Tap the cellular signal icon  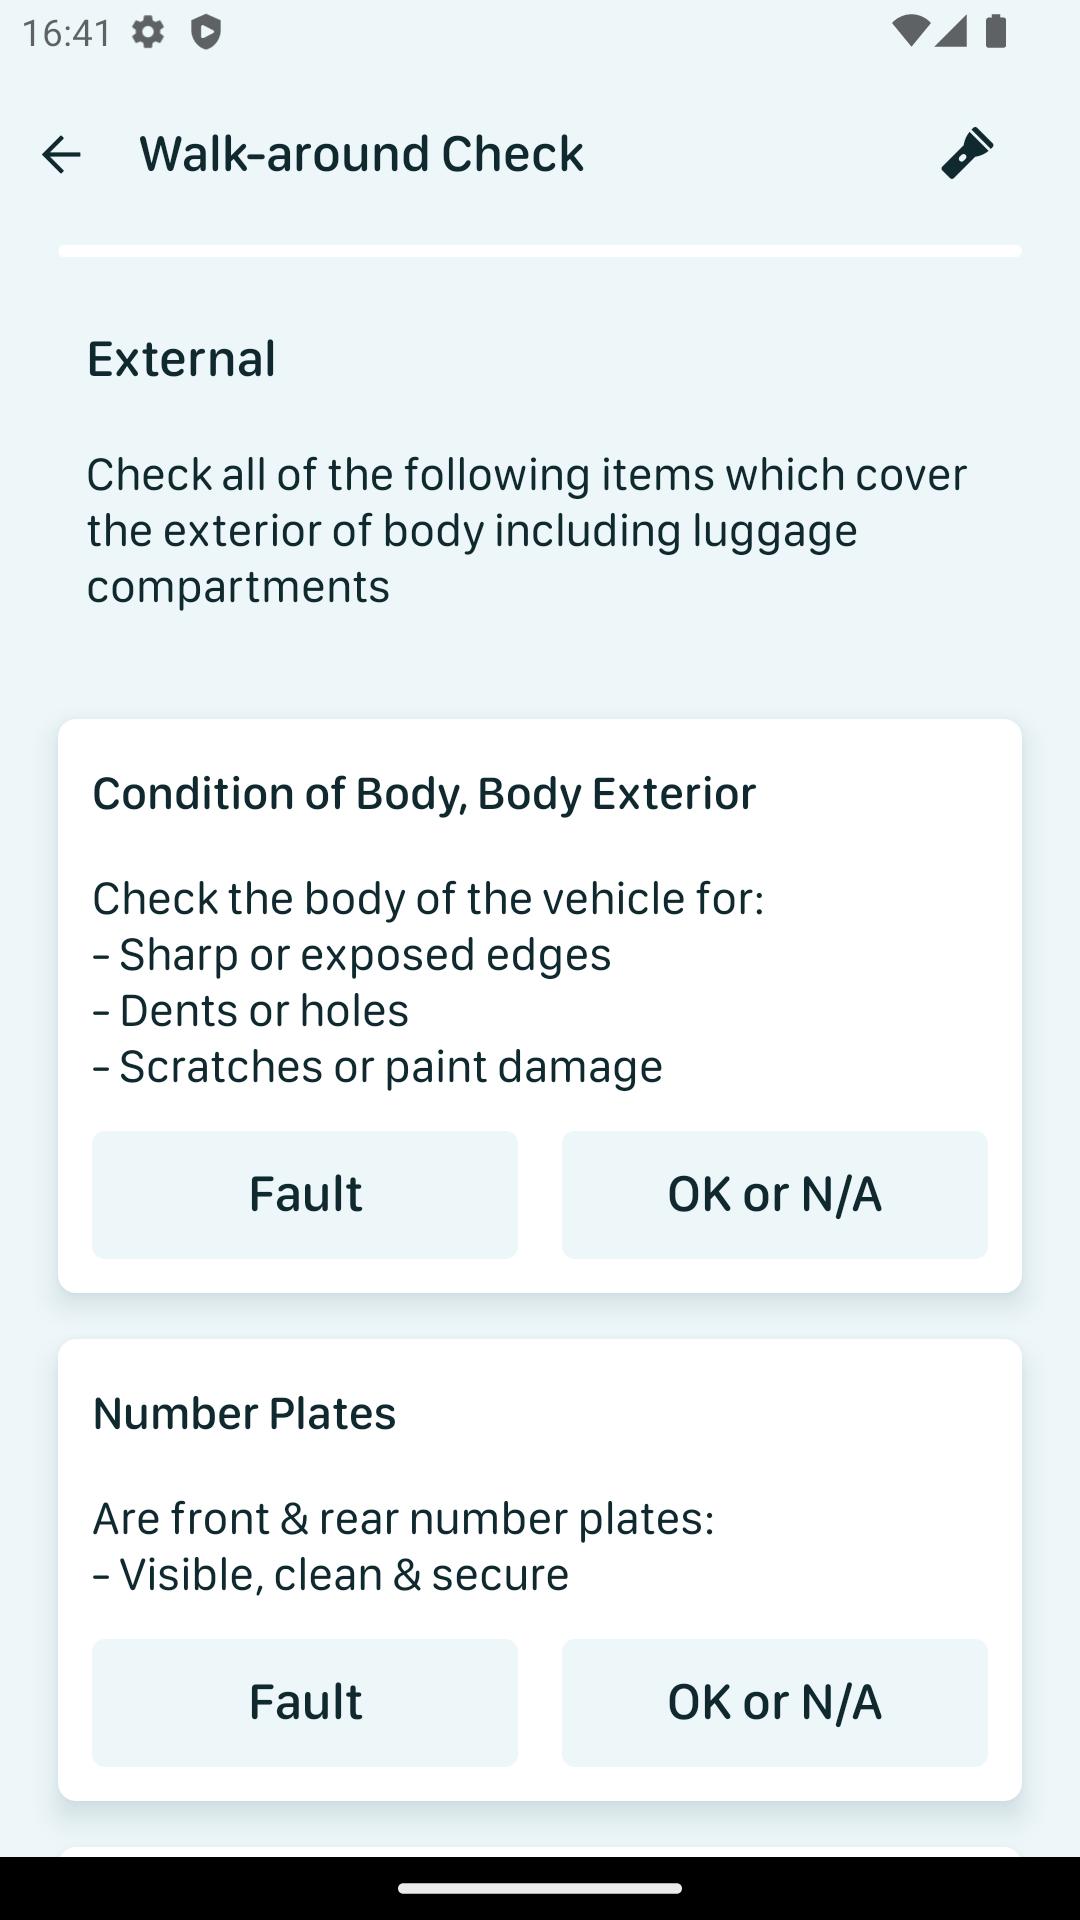click(951, 32)
